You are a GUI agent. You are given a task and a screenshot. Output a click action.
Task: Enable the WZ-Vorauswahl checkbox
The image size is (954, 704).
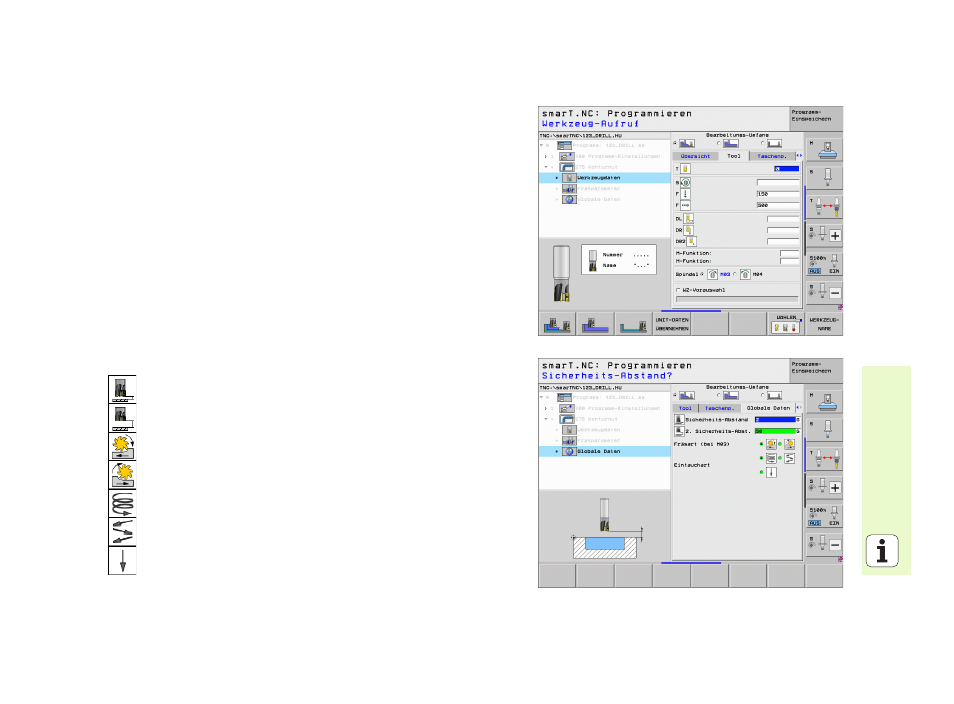(x=678, y=290)
